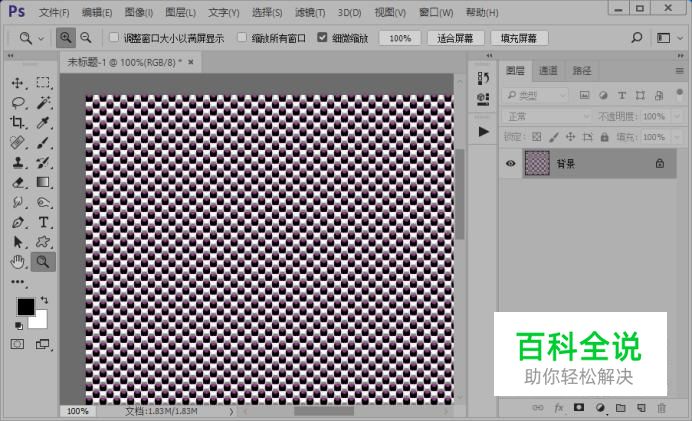Select the Clone Stamp tool
This screenshot has height=421, width=692.
(x=18, y=162)
